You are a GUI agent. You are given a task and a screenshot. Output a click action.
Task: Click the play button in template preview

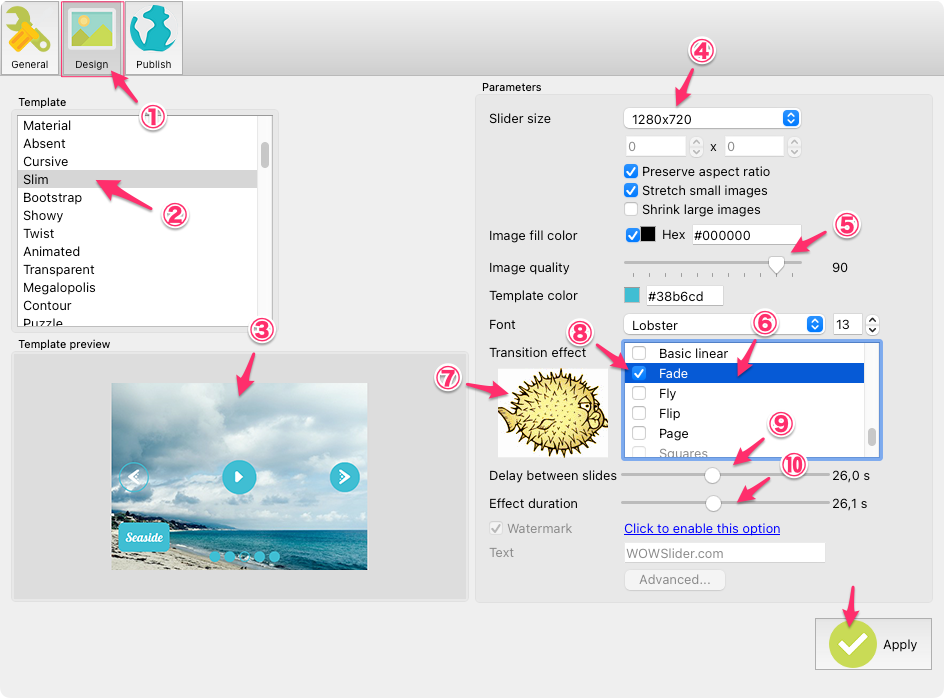239,477
